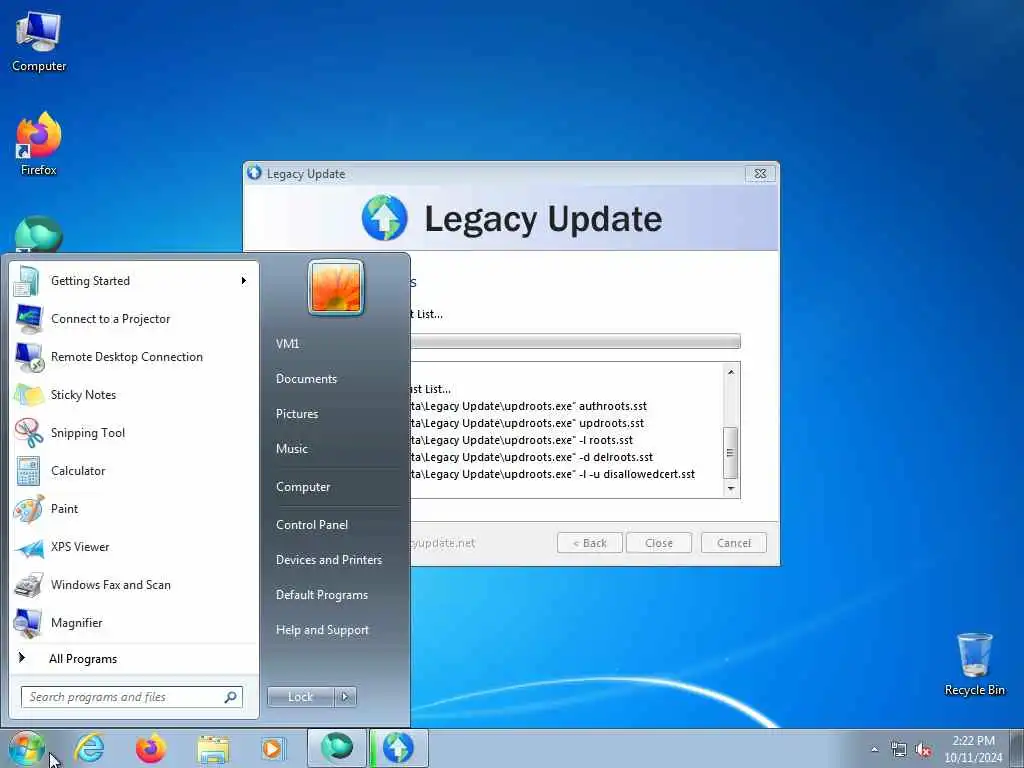Image resolution: width=1024 pixels, height=768 pixels.
Task: Launch Connect to a Projector
Action: (x=134, y=319)
